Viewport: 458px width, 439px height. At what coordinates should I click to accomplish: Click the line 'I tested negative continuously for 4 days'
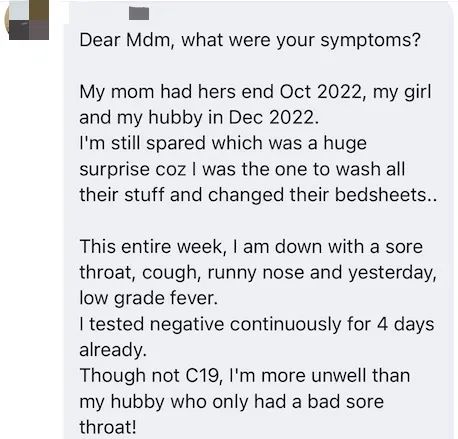(x=257, y=324)
